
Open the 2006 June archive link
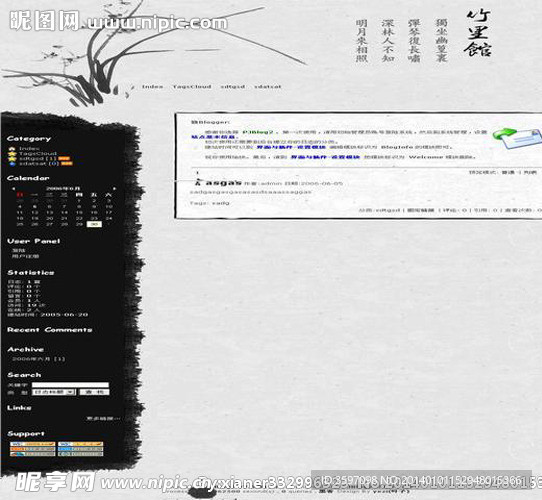click(38, 359)
